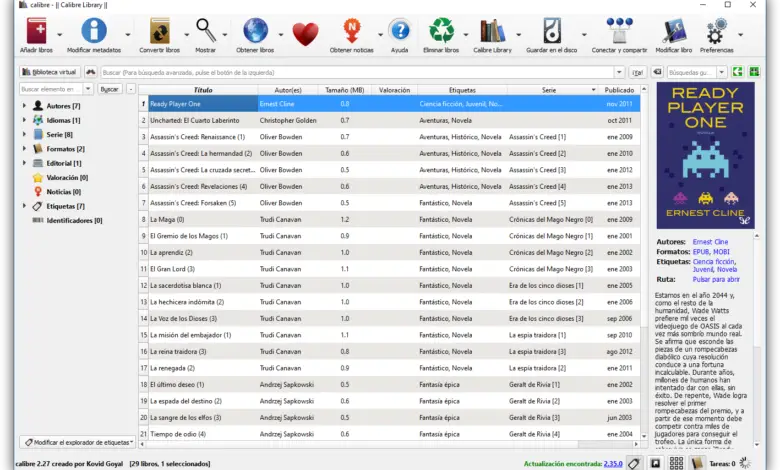Click the Convertir libros icon

(x=160, y=31)
